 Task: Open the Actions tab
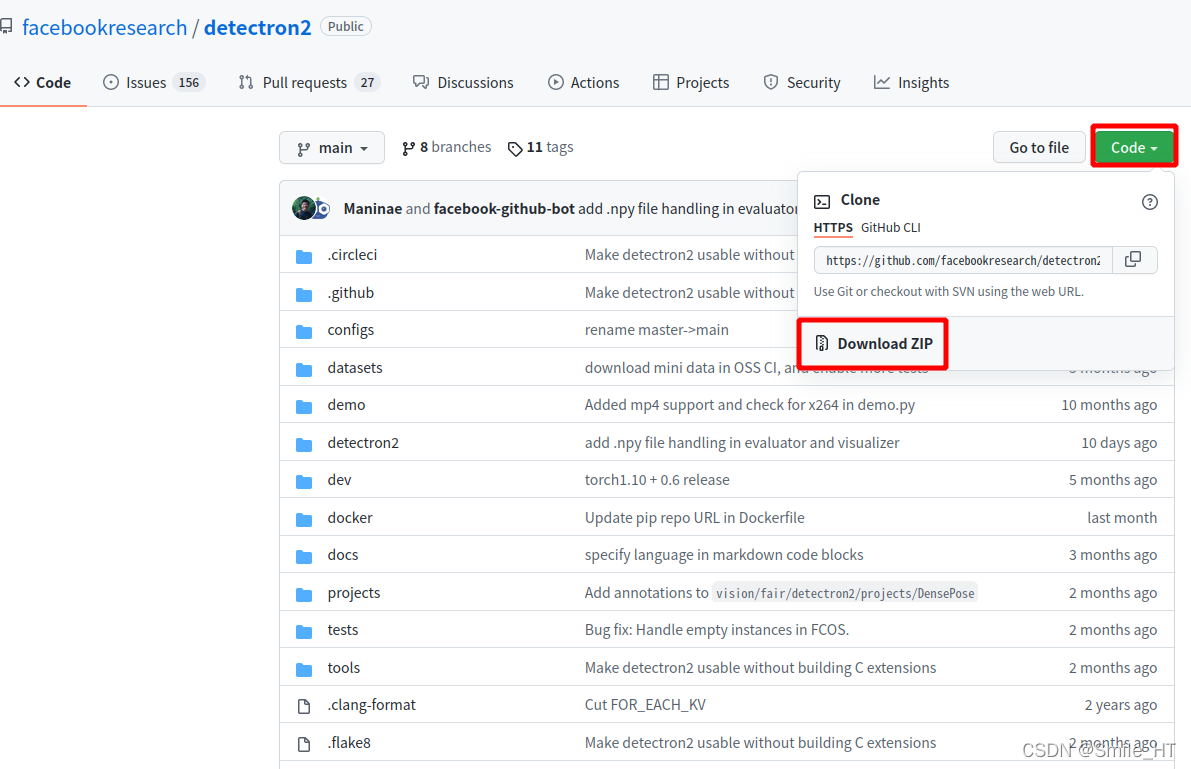pyautogui.click(x=583, y=82)
